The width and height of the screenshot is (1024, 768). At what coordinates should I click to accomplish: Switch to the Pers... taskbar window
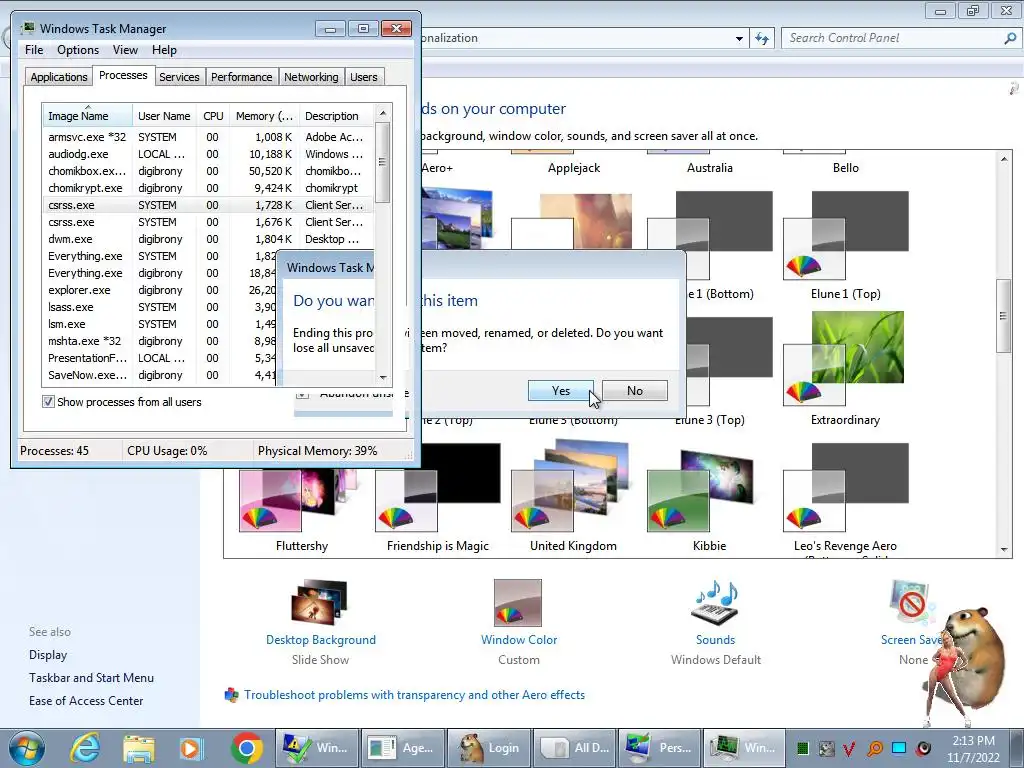click(x=660, y=748)
